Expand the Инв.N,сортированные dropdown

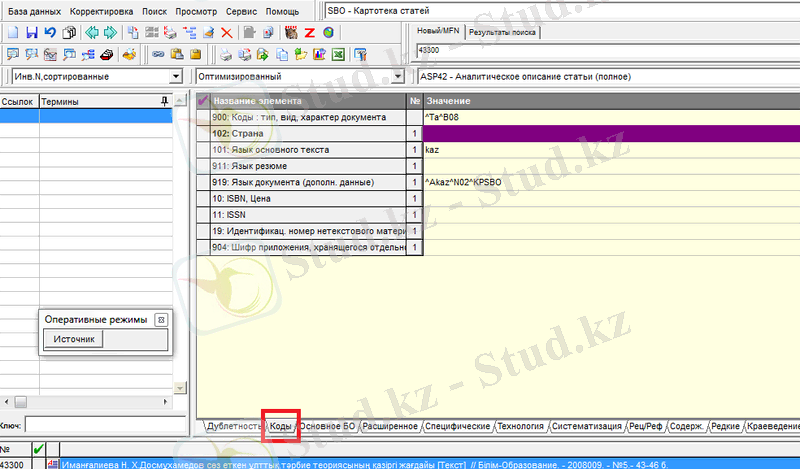[176, 77]
